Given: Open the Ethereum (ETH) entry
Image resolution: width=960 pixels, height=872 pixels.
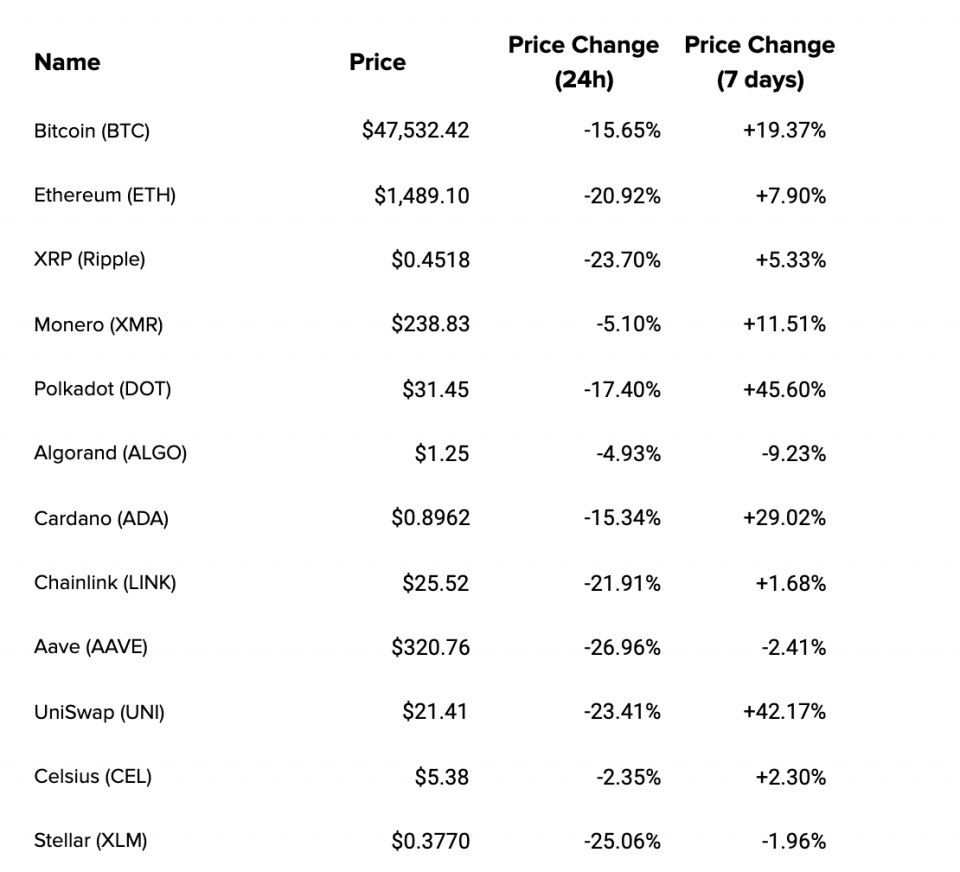Looking at the screenshot, I should coord(105,195).
